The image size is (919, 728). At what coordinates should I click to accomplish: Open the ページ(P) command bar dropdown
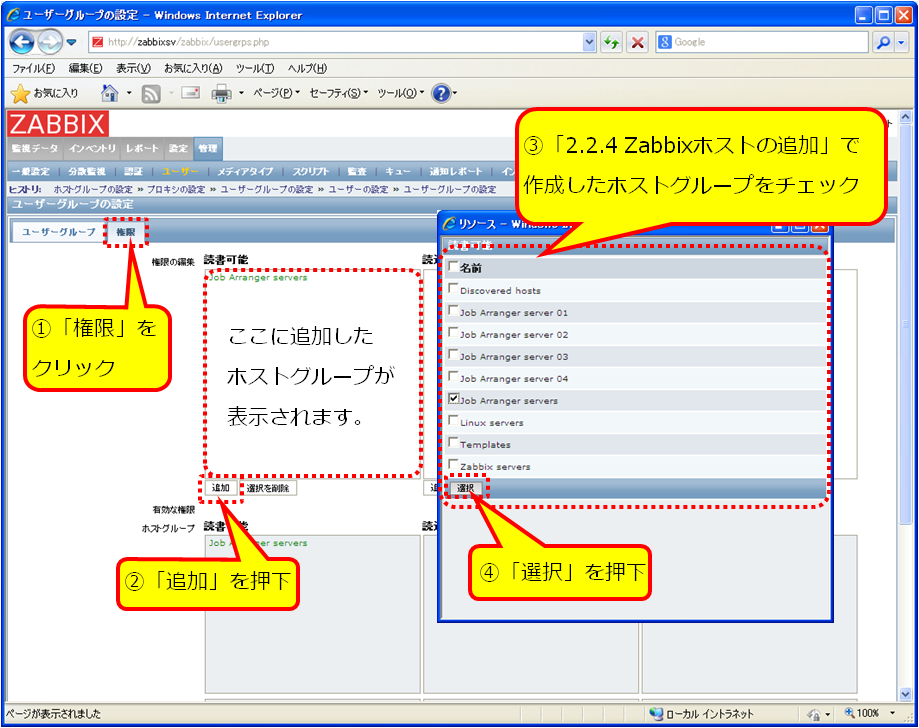click(x=276, y=93)
